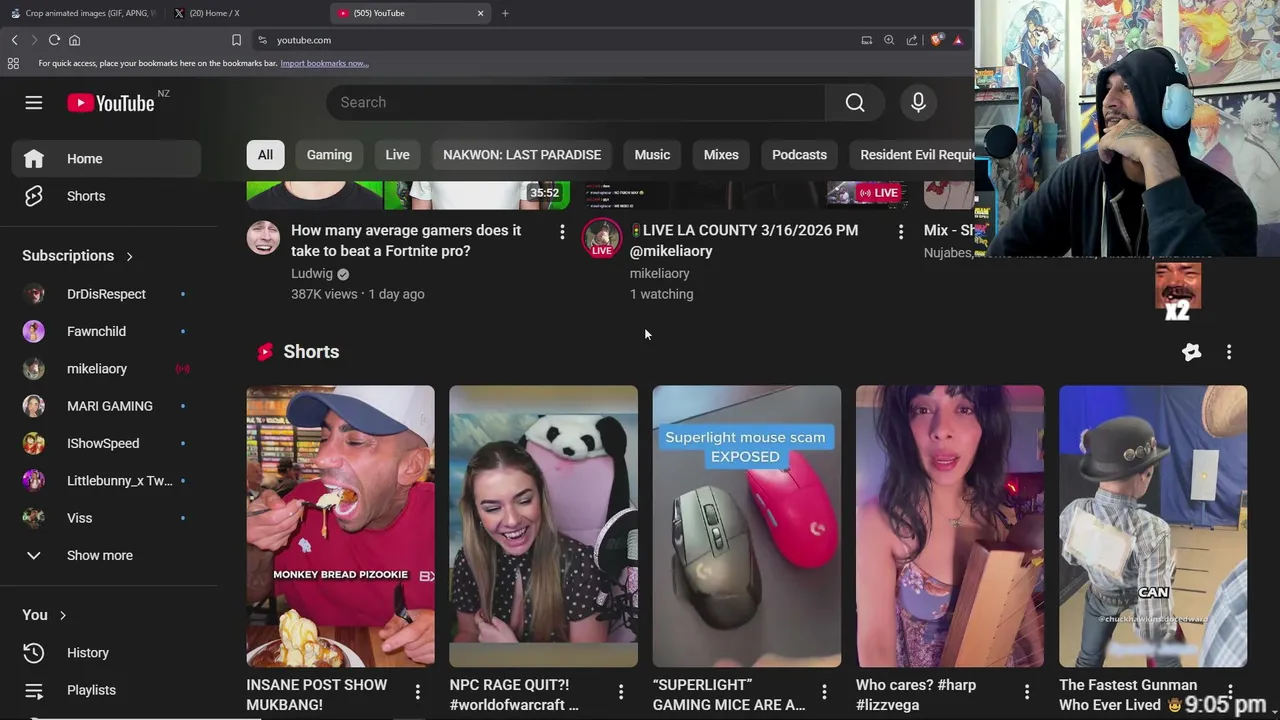Select the Music filter chip

click(652, 155)
